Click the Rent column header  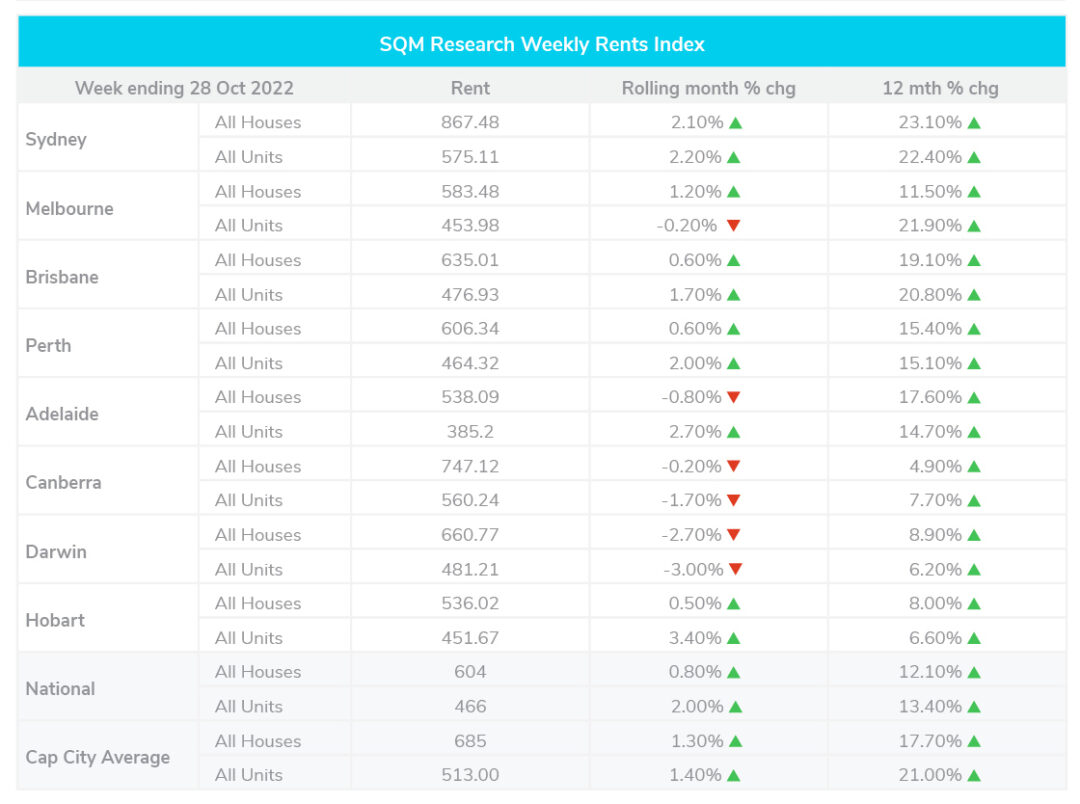click(x=470, y=88)
